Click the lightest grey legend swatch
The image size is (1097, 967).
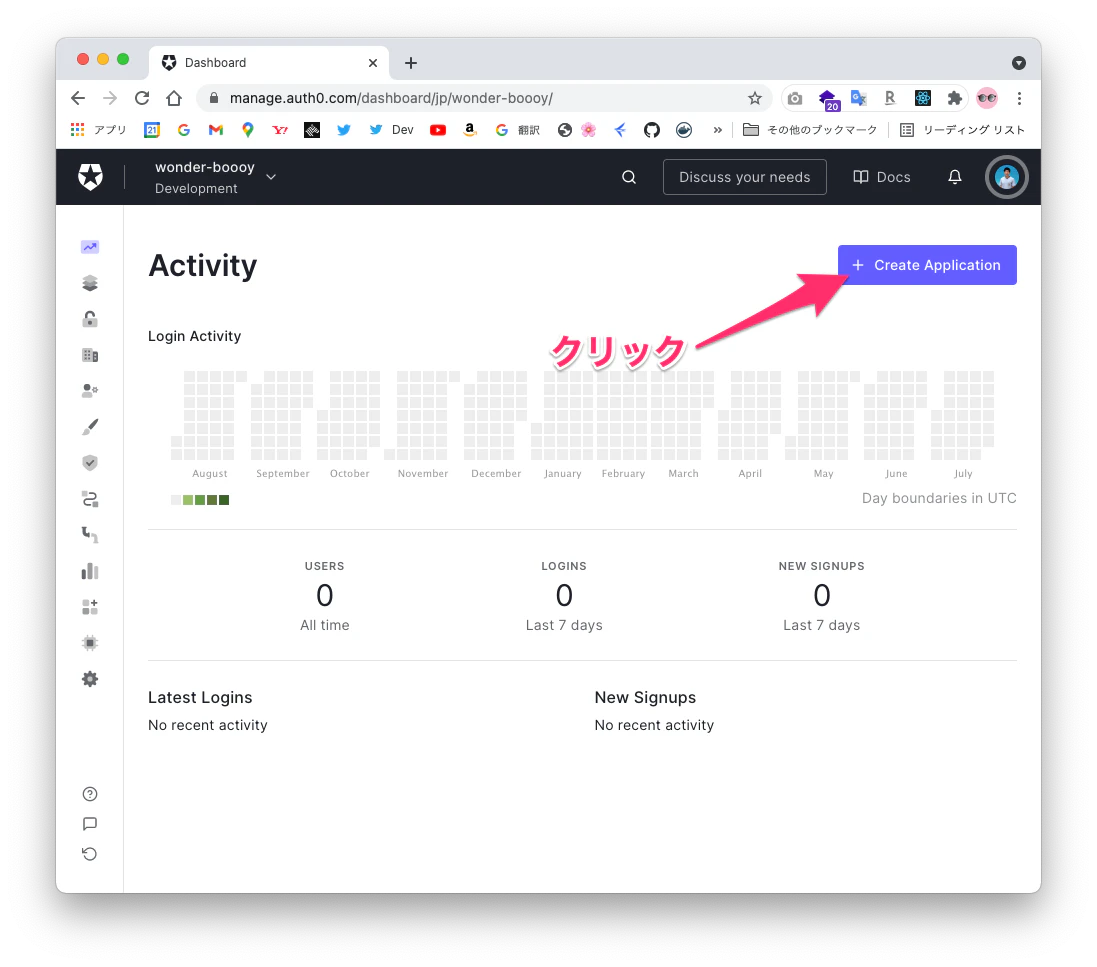point(176,500)
